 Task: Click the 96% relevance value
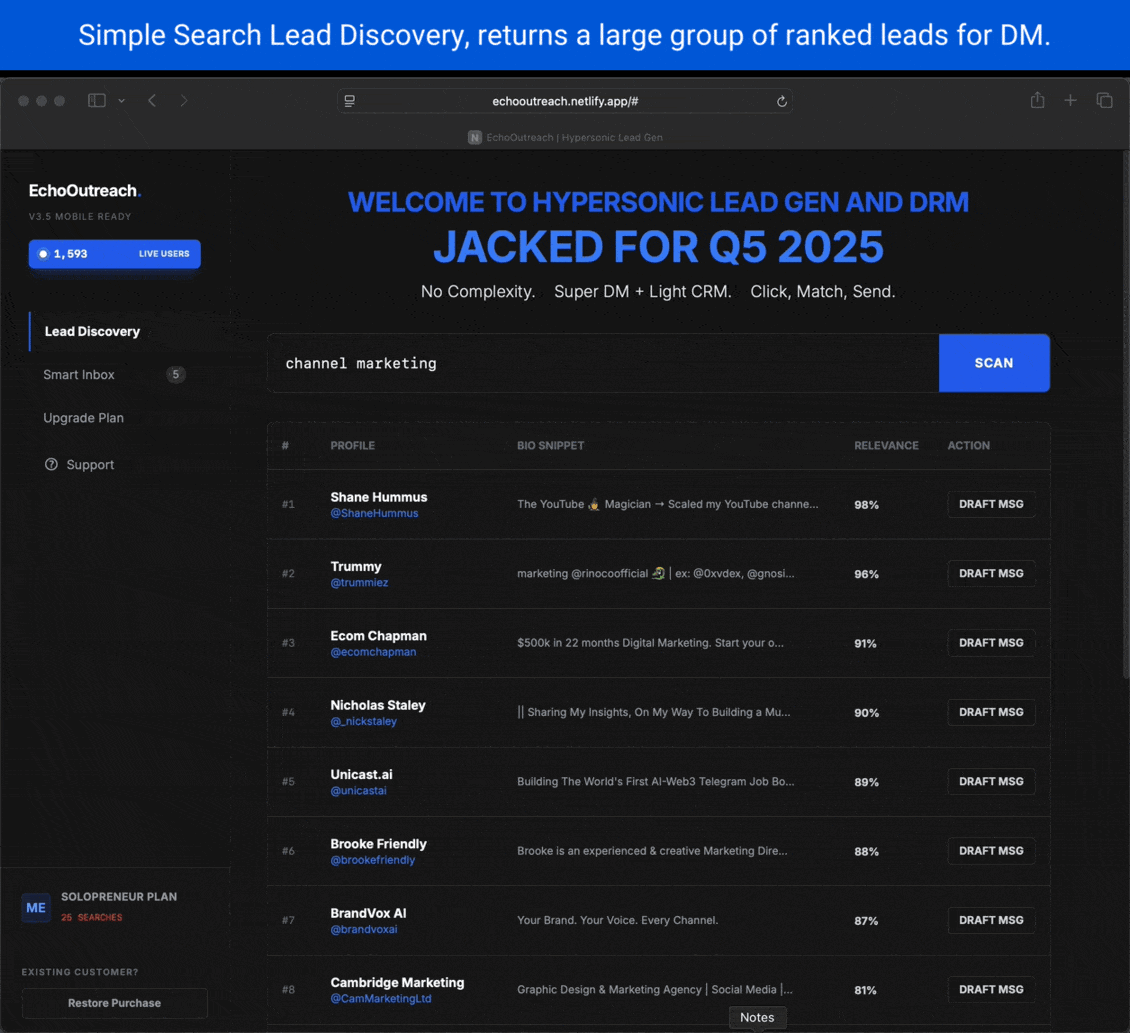point(866,574)
